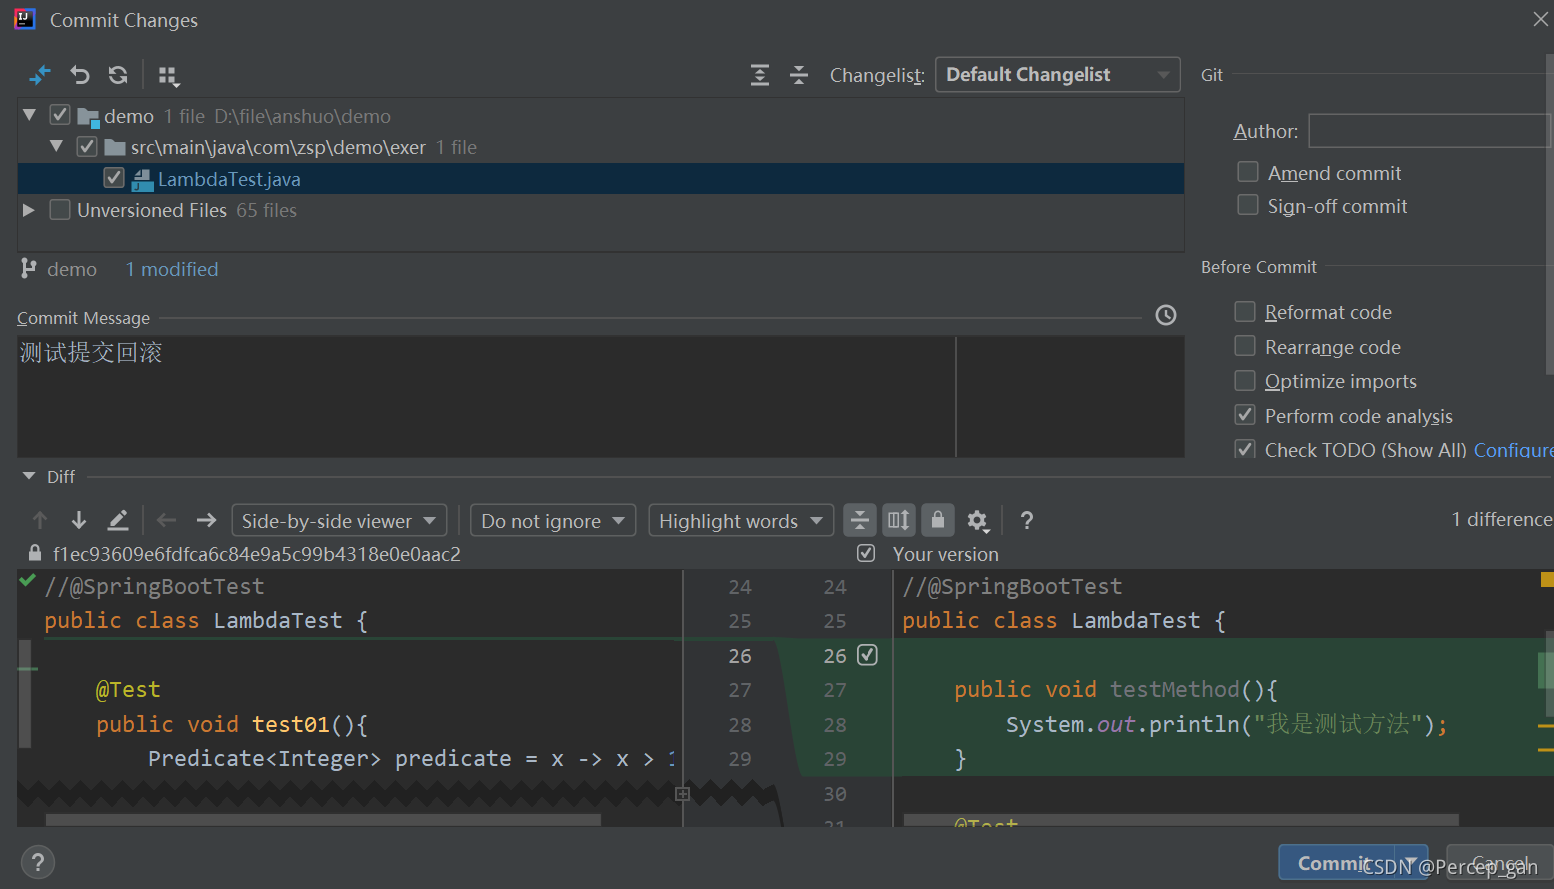Uncheck the LambdaTest.java checkbox
Screen dimensions: 1554x889
coord(114,178)
